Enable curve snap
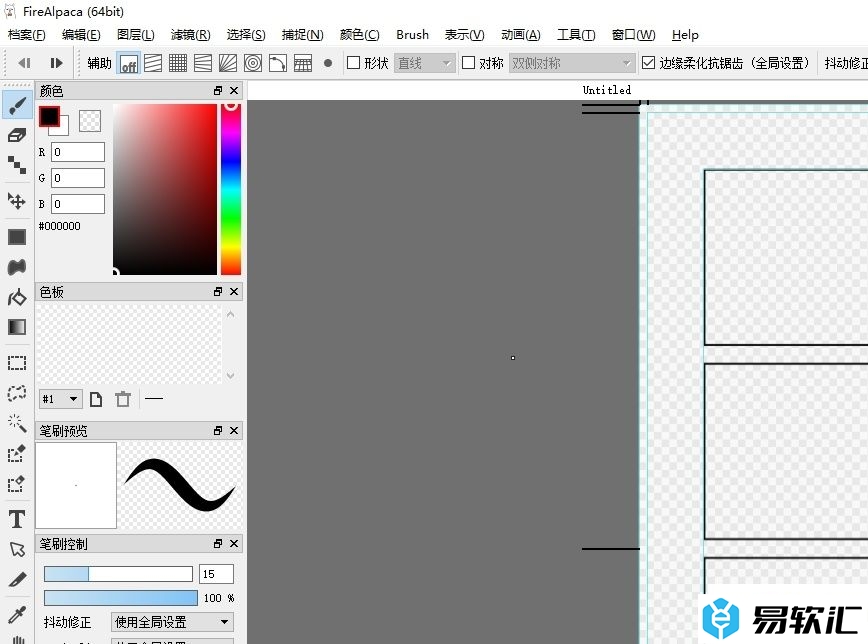 pos(277,63)
